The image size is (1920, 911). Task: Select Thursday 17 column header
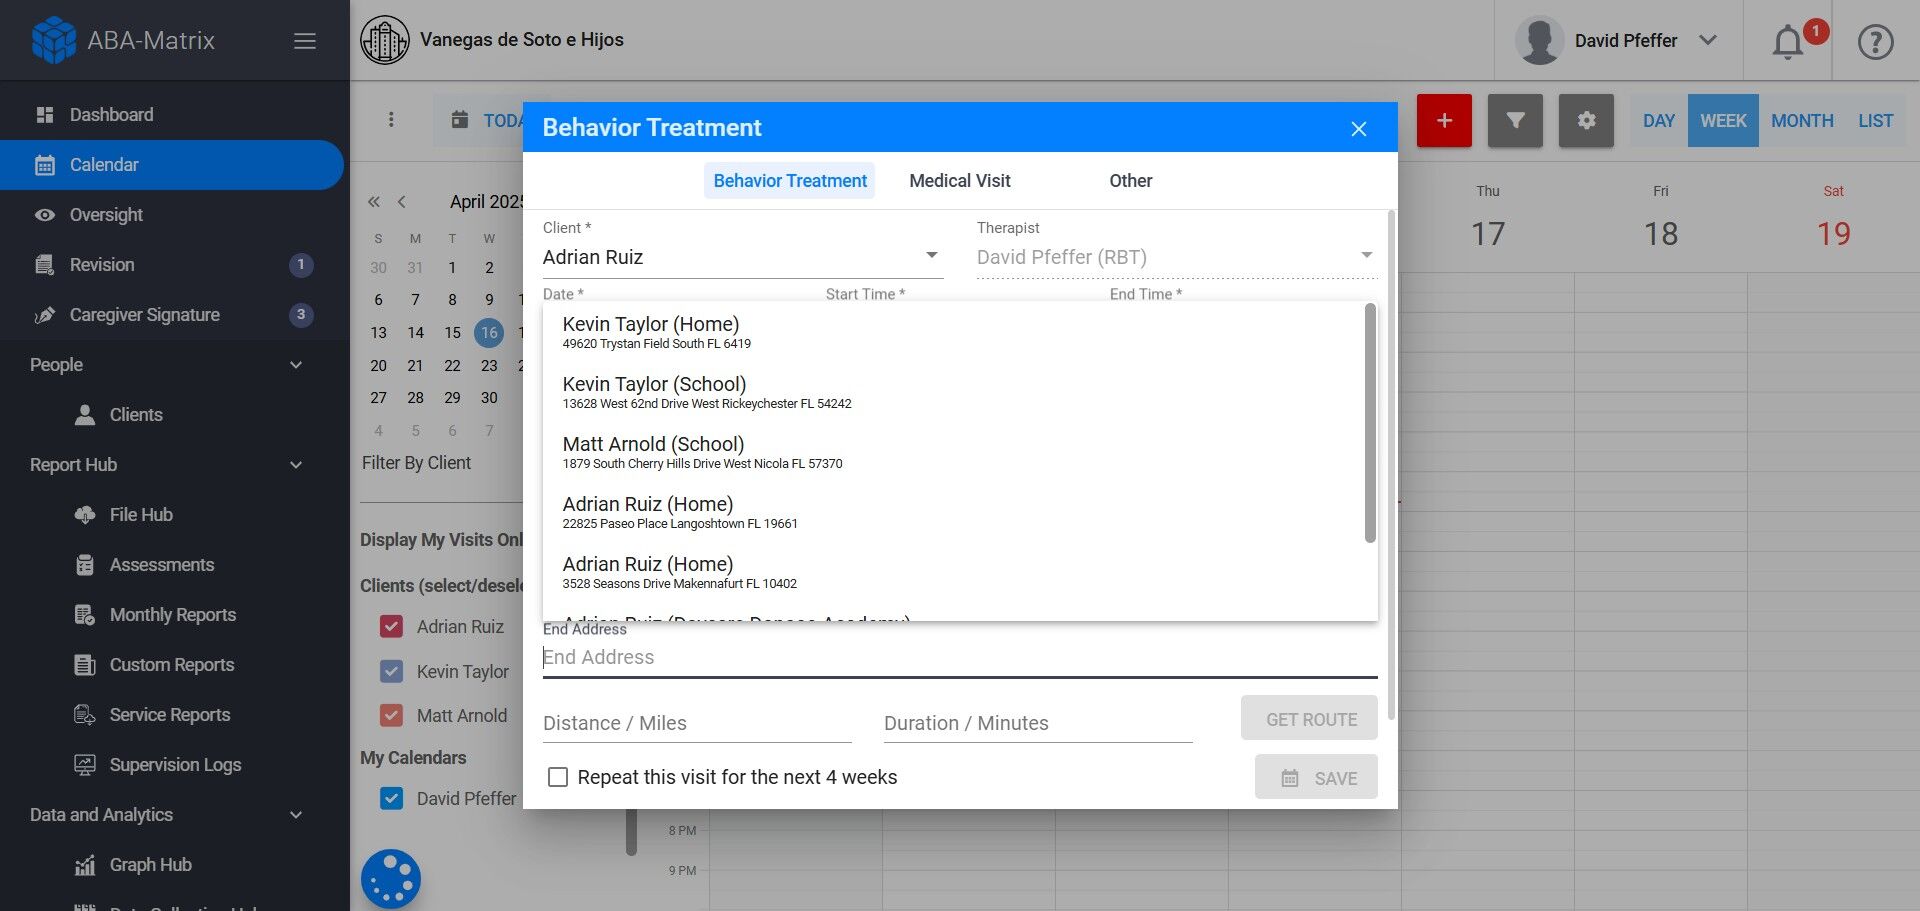click(1488, 220)
